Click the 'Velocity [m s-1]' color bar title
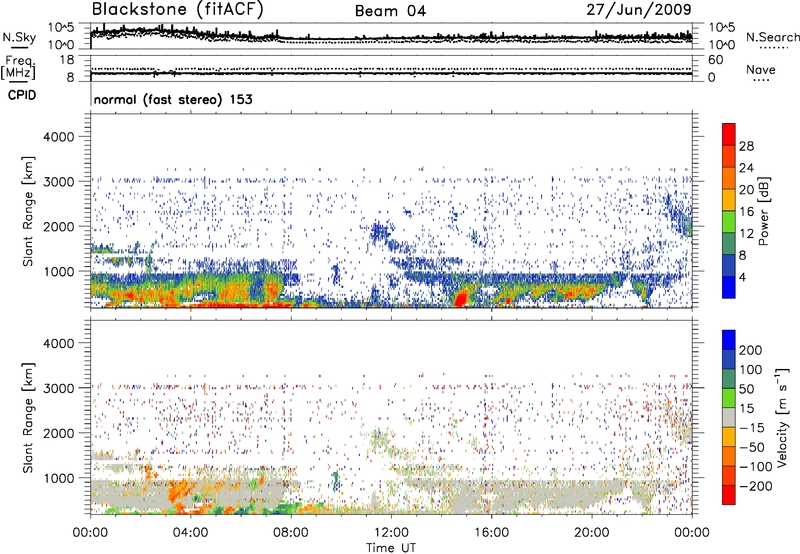Screen dimensions: 800x554 [782, 417]
